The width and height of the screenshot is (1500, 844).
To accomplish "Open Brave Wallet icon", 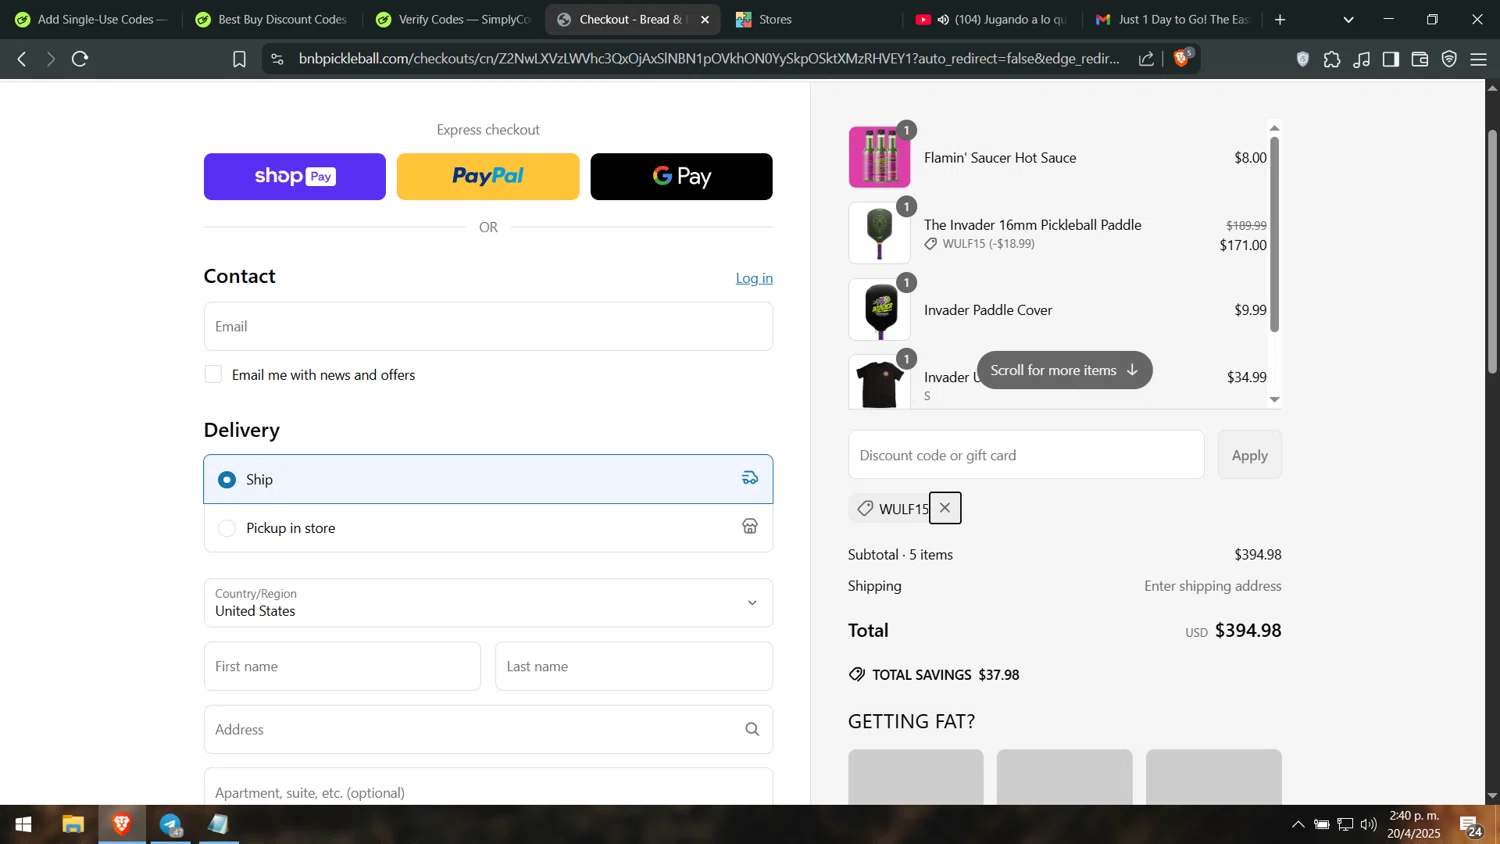I will point(1420,59).
